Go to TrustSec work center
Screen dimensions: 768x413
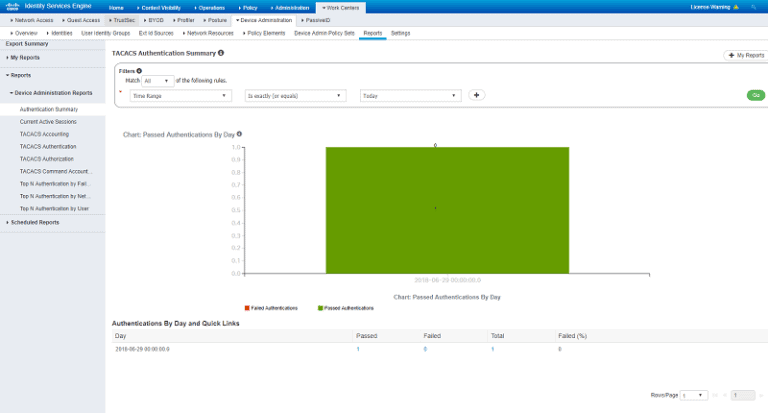point(122,21)
